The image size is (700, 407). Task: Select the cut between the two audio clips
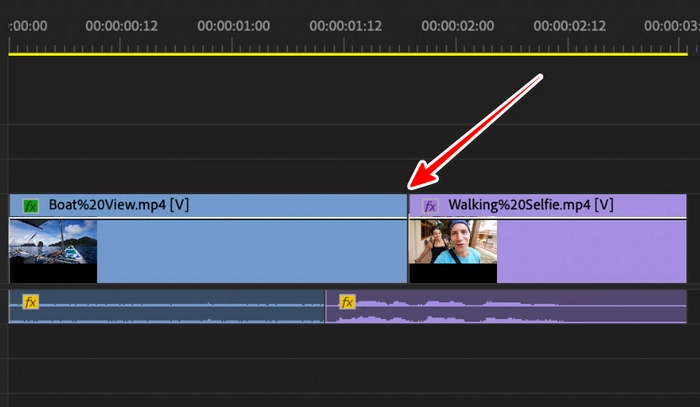coord(326,307)
